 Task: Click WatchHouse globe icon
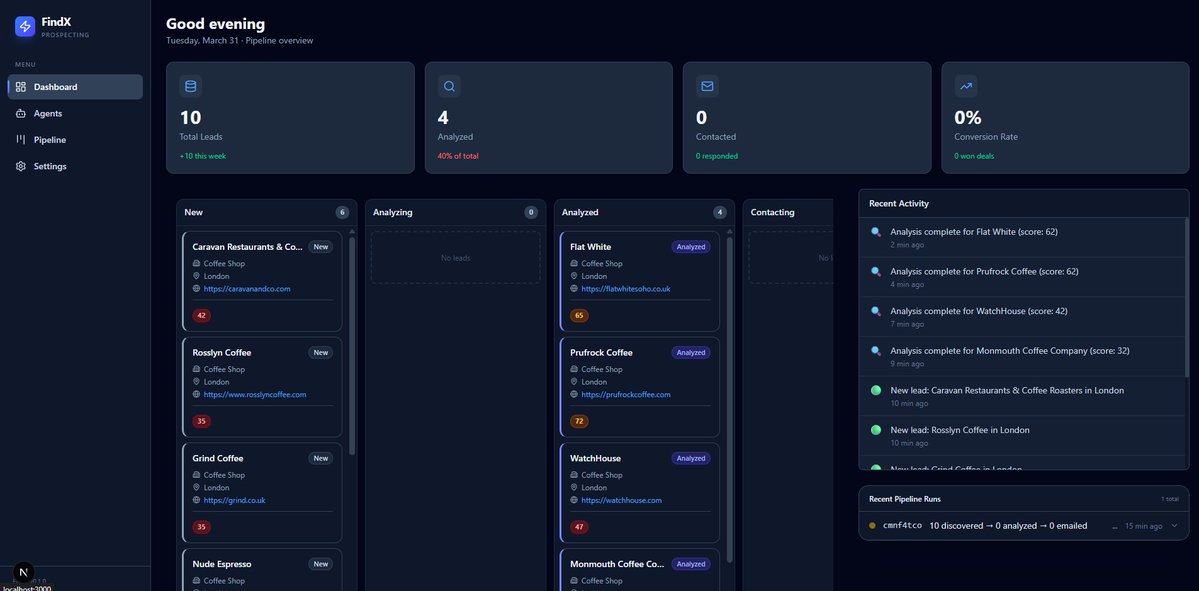(574, 500)
